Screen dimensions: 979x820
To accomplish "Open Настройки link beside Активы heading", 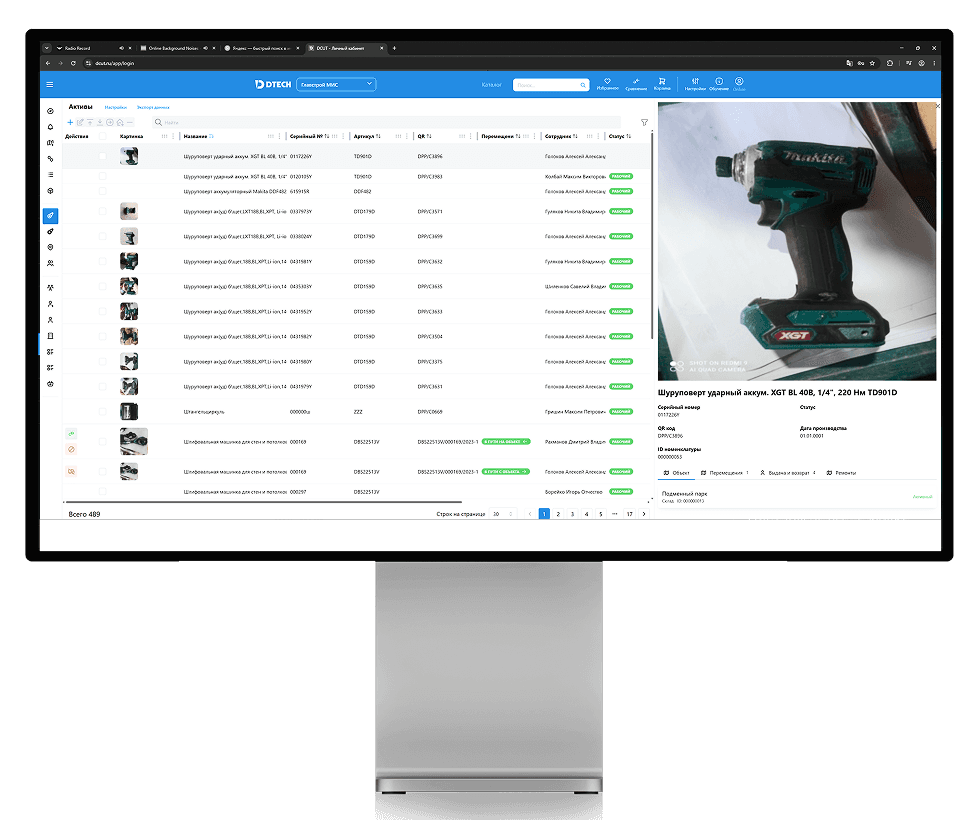I will (x=116, y=107).
